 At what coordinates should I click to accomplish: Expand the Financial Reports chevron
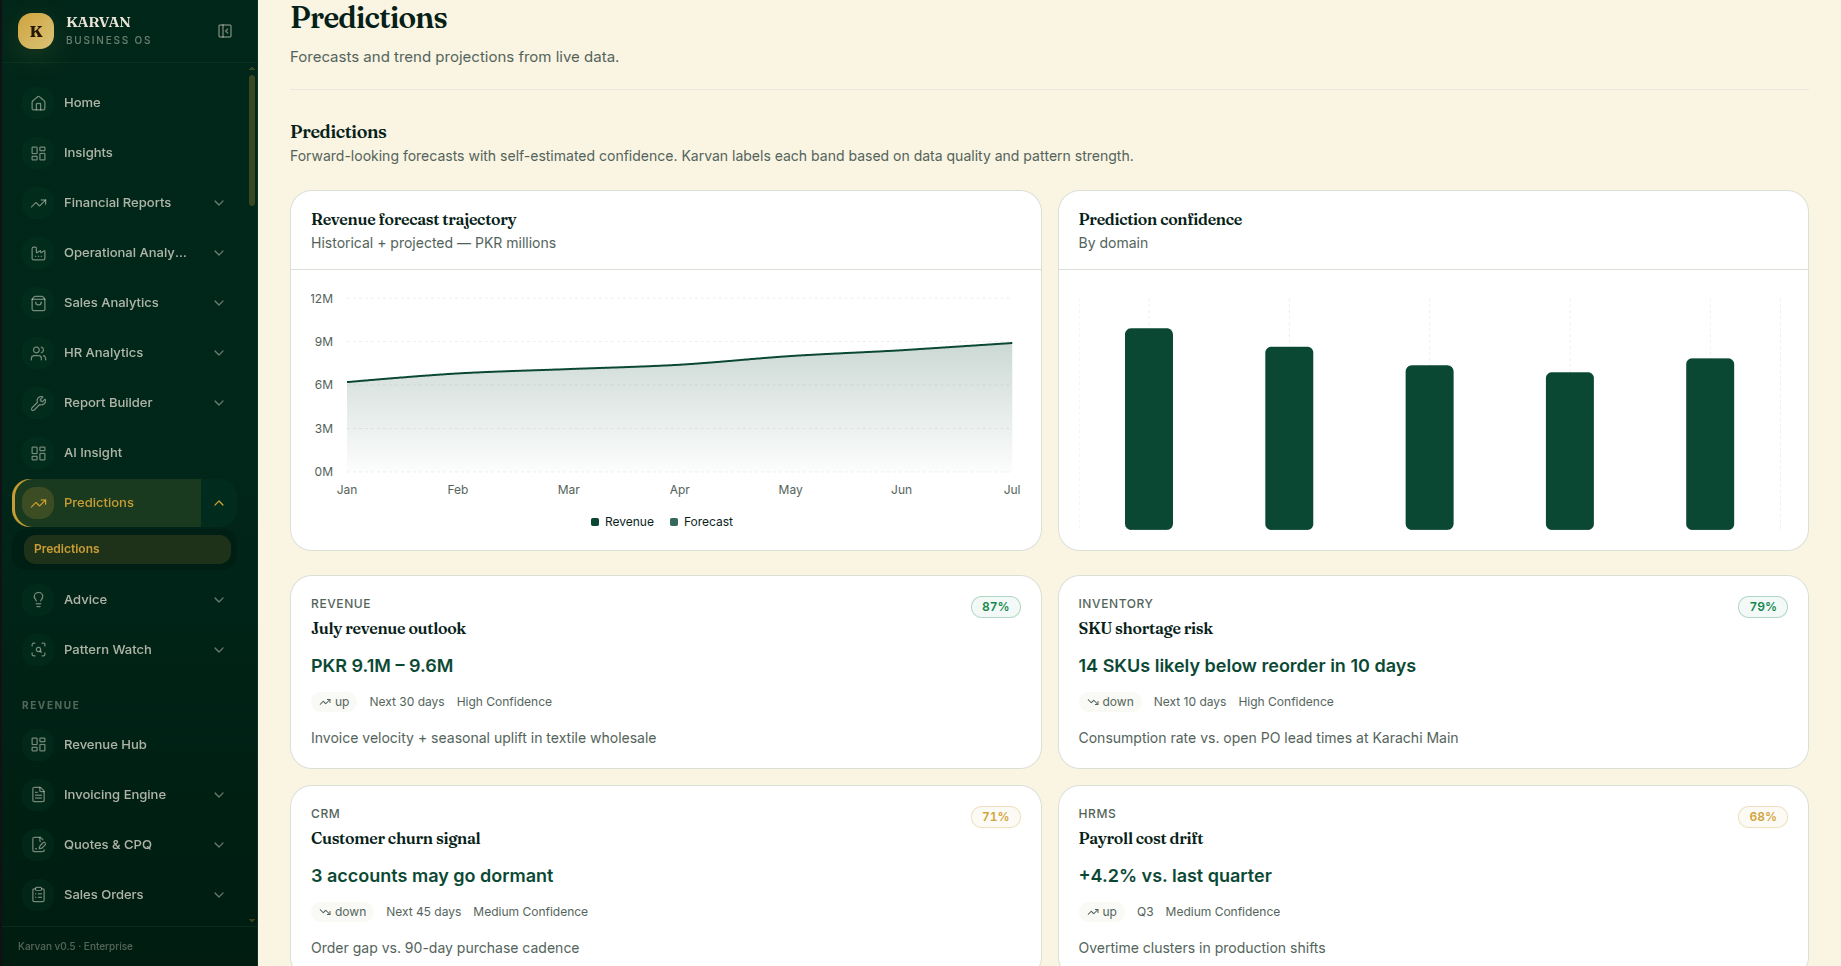219,203
